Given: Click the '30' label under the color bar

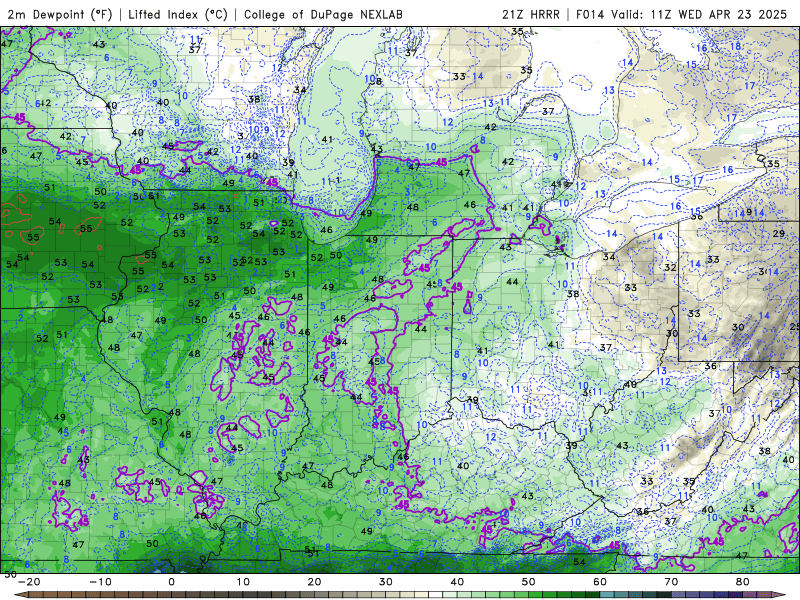Looking at the screenshot, I should (386, 582).
